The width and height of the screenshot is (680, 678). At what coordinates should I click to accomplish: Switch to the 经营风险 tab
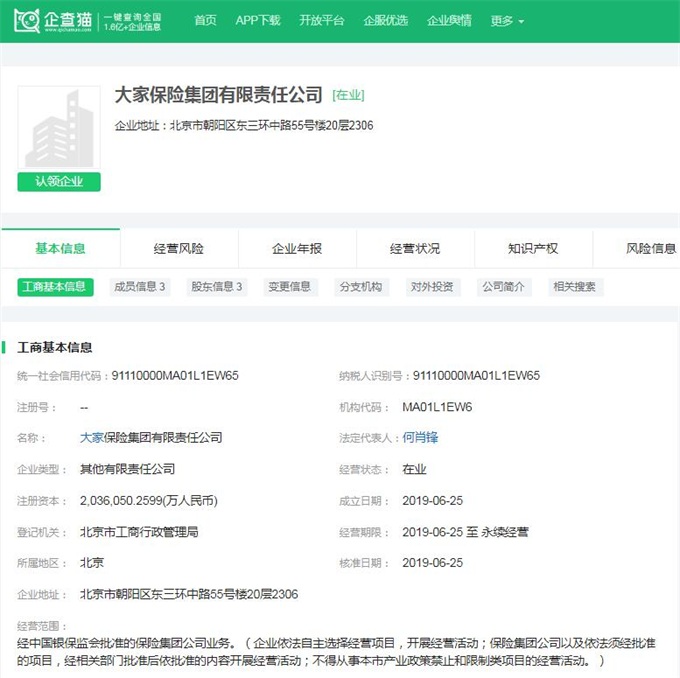pyautogui.click(x=179, y=249)
